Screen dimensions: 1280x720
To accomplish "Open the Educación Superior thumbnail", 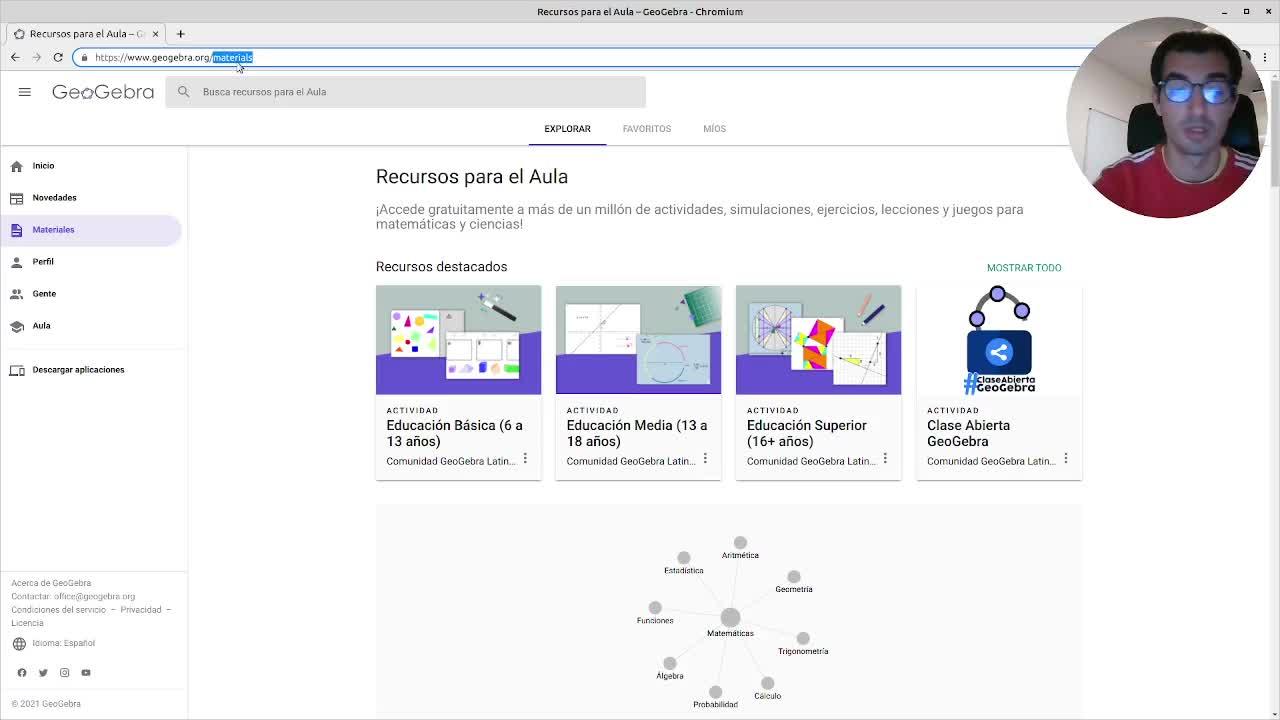I will 818,340.
